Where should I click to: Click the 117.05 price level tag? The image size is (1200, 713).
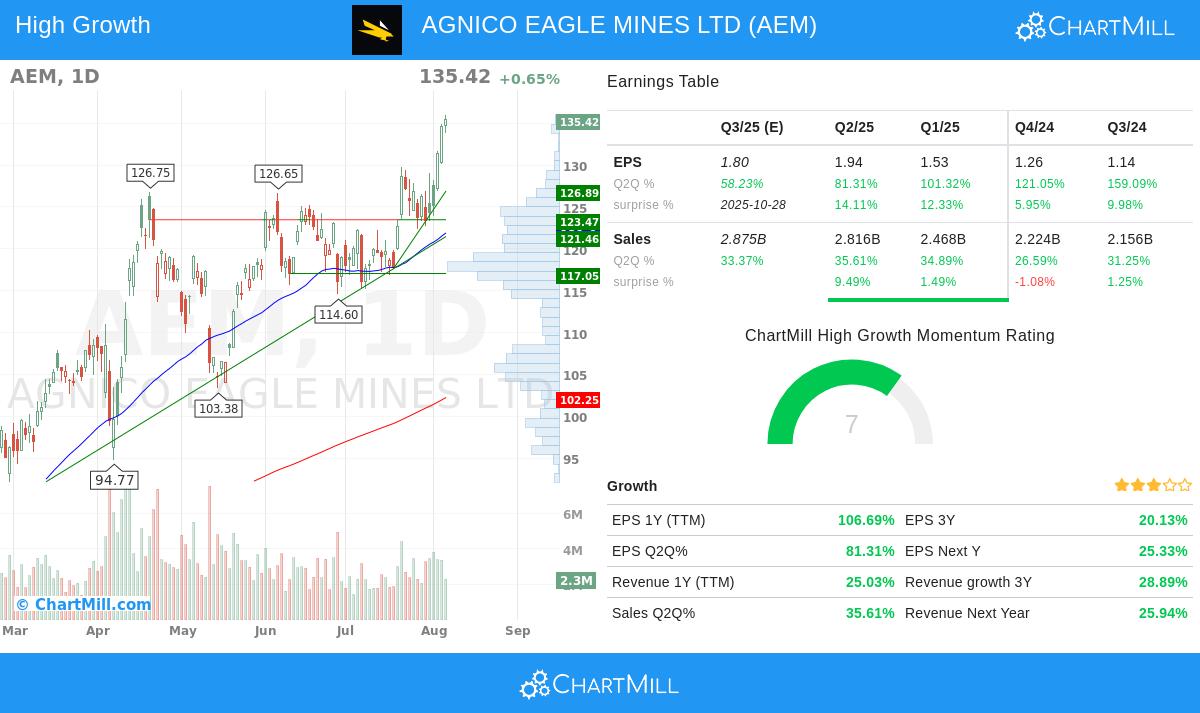(x=578, y=276)
